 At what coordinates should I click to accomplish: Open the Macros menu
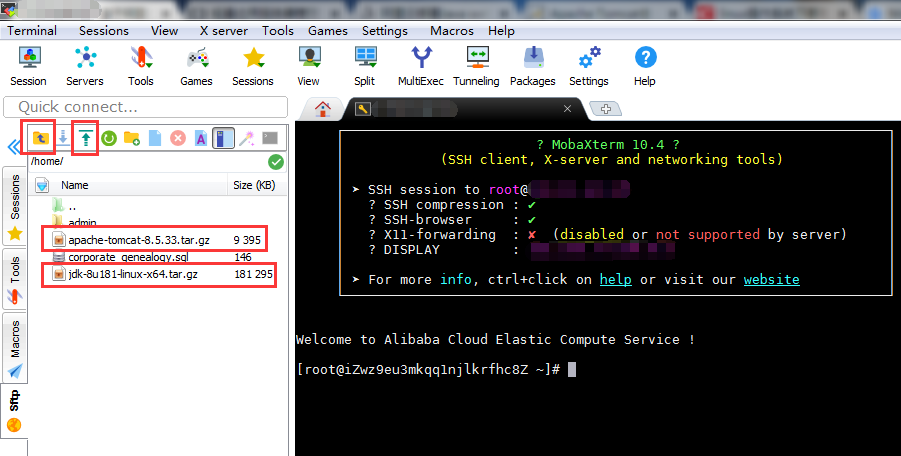[452, 31]
